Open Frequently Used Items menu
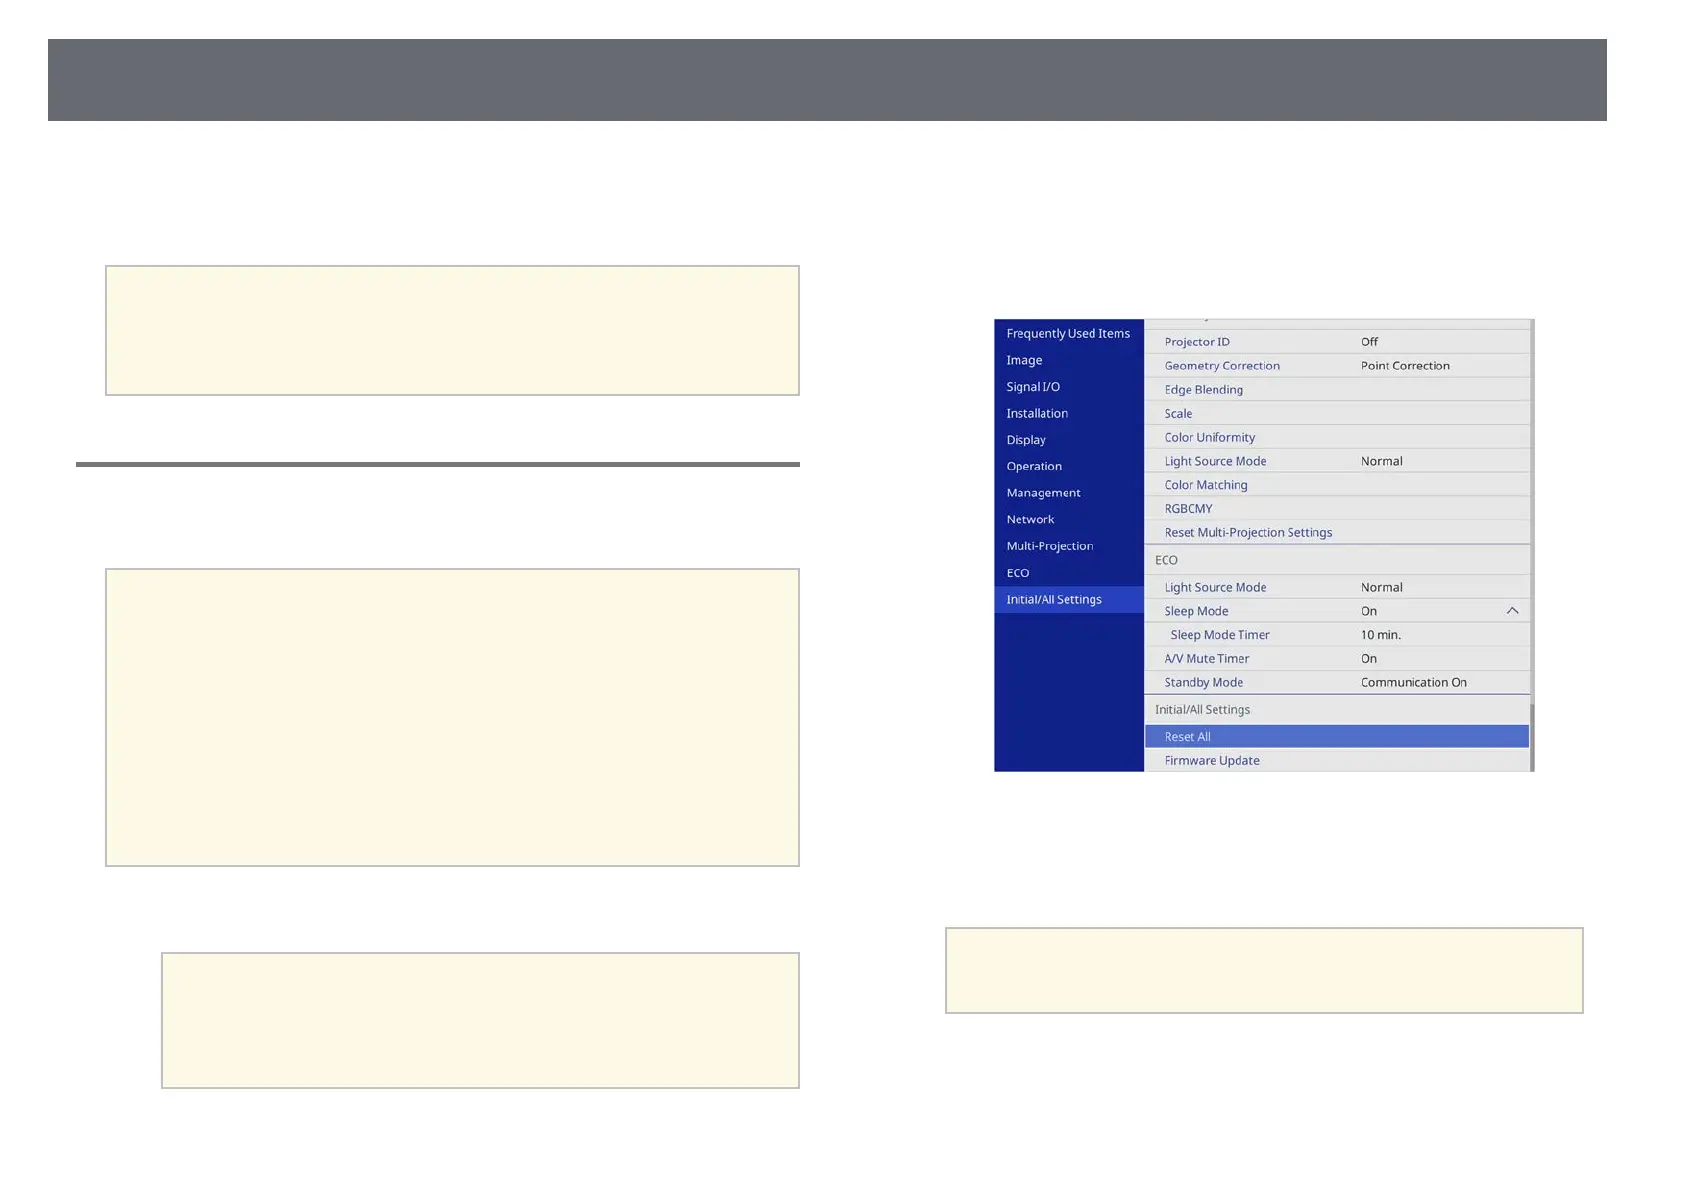 click(1068, 334)
